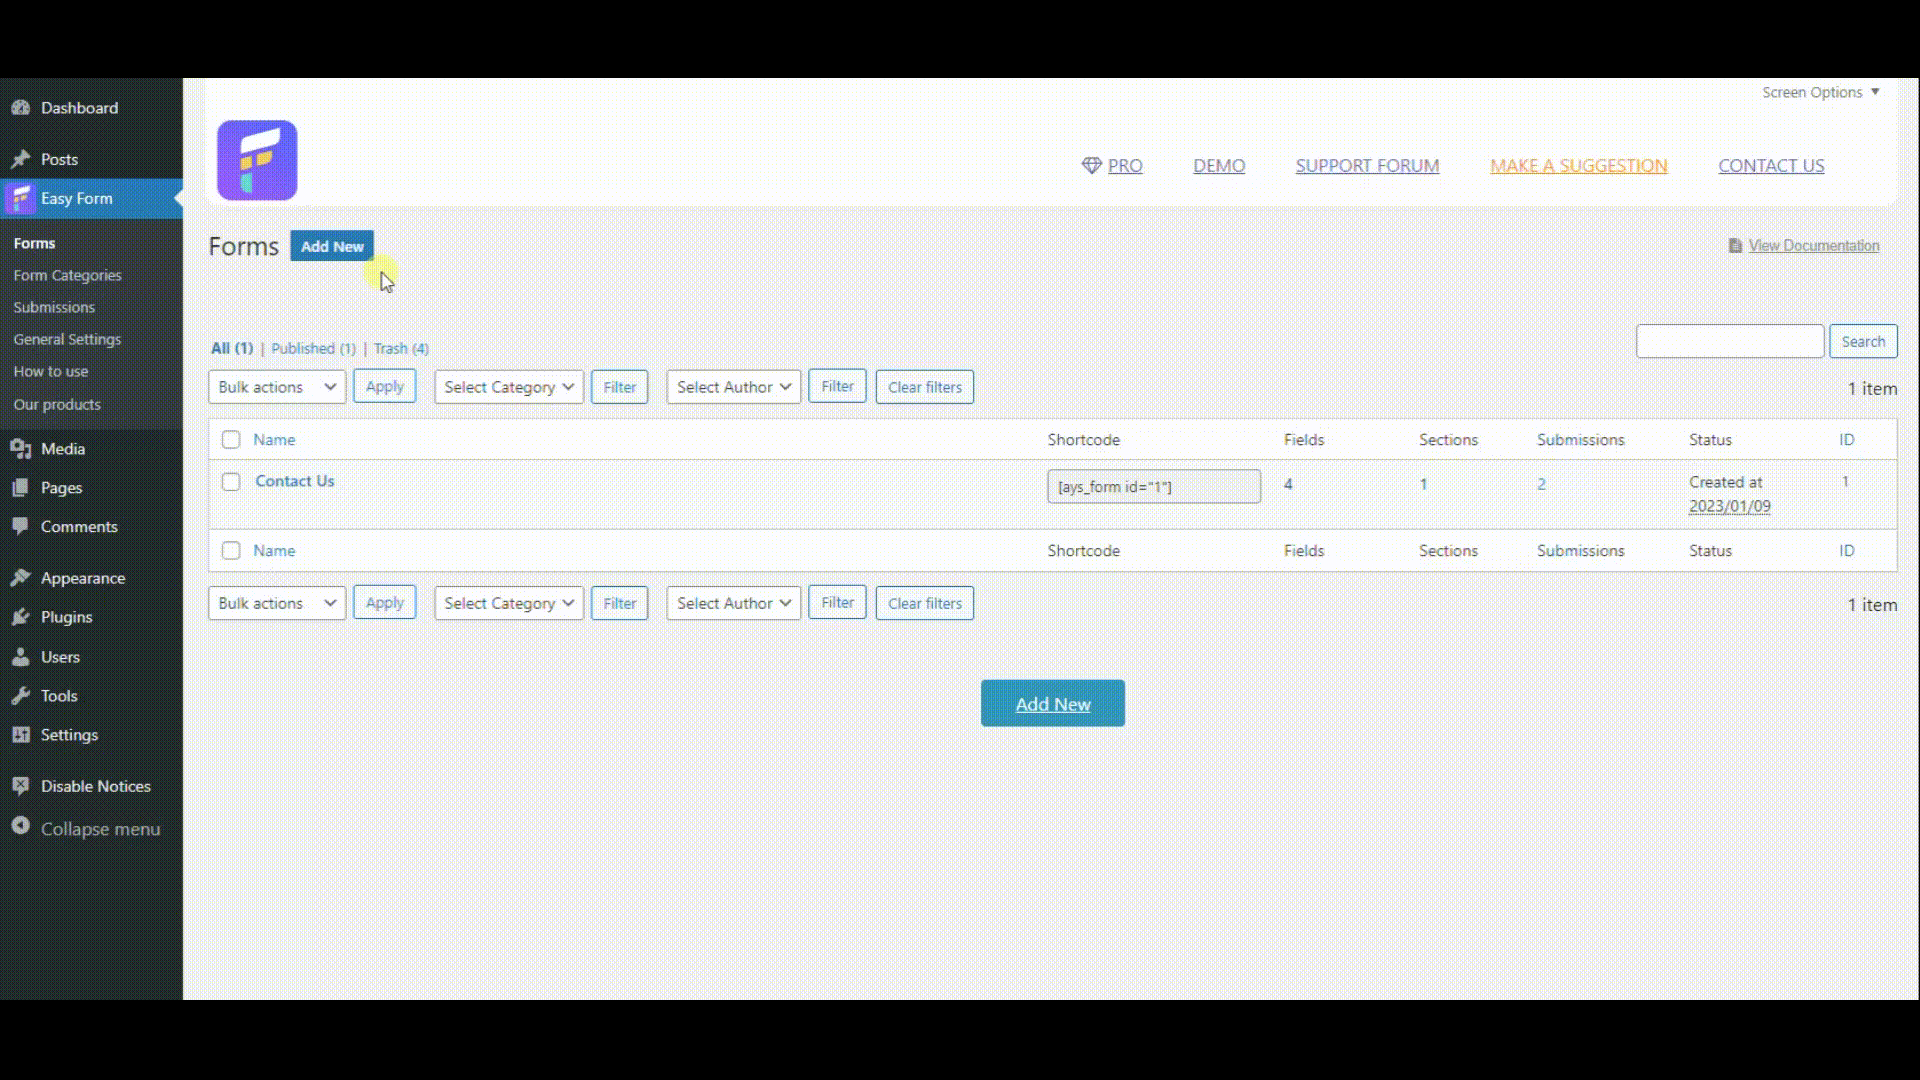Focus the forms search input field
The width and height of the screenshot is (1920, 1080).
(x=1730, y=341)
